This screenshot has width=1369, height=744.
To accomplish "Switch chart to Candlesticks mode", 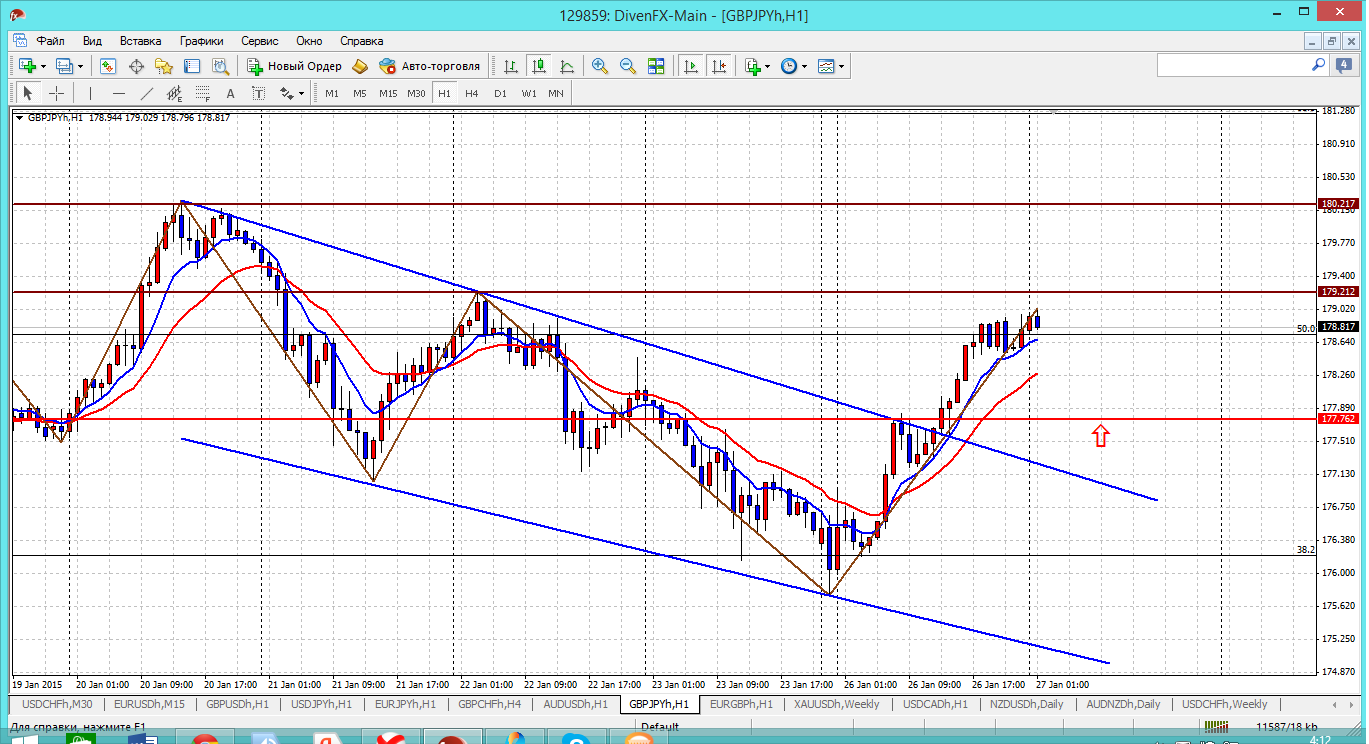I will pos(539,66).
